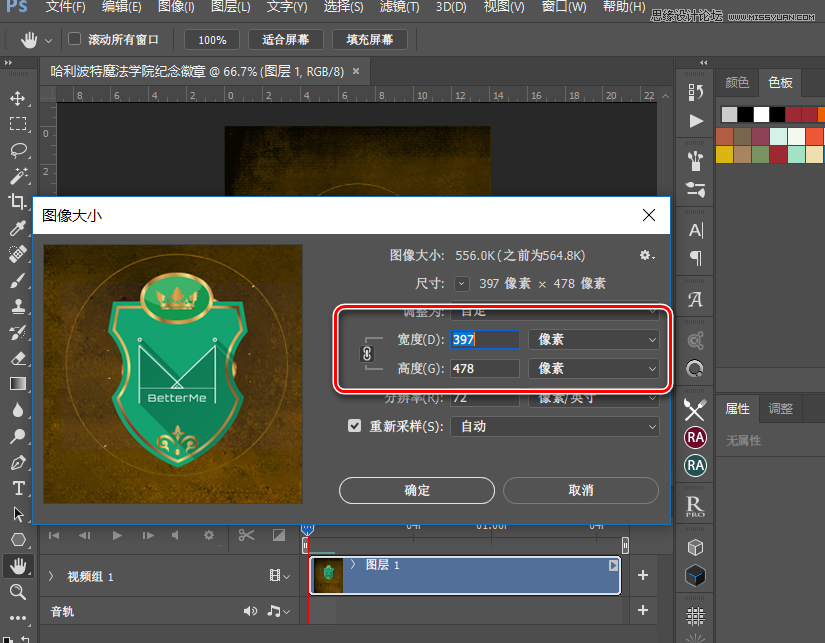The width and height of the screenshot is (825, 643).
Task: Click the 确定 button
Action: click(417, 490)
